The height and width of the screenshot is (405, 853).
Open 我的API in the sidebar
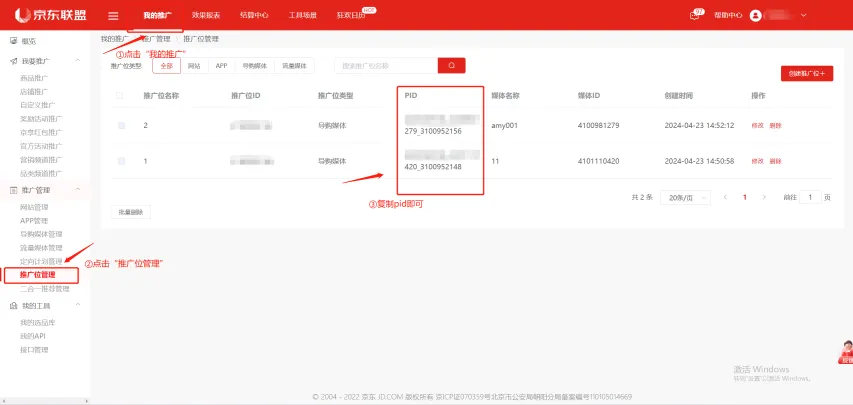(x=33, y=336)
